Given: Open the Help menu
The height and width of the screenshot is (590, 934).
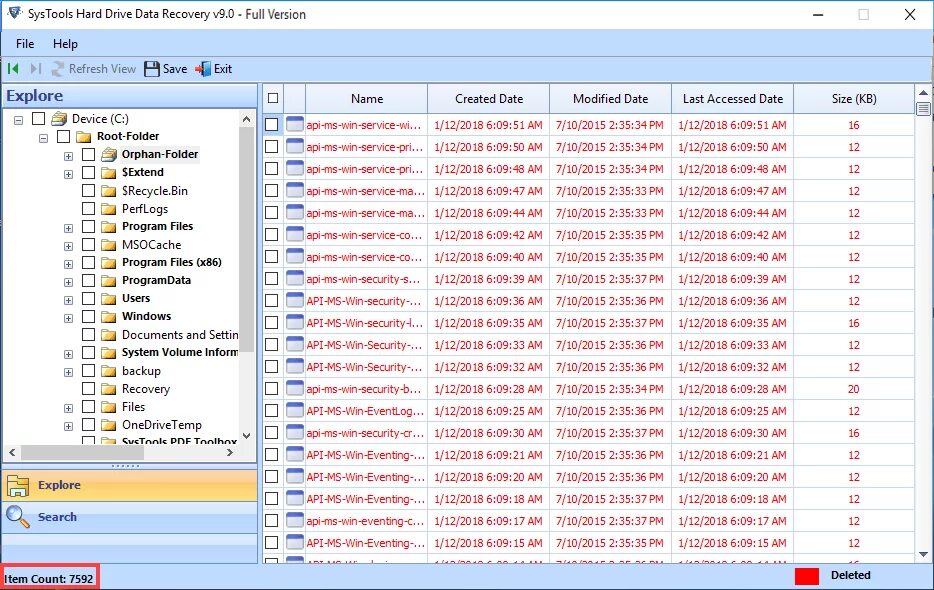Looking at the screenshot, I should click(x=65, y=44).
